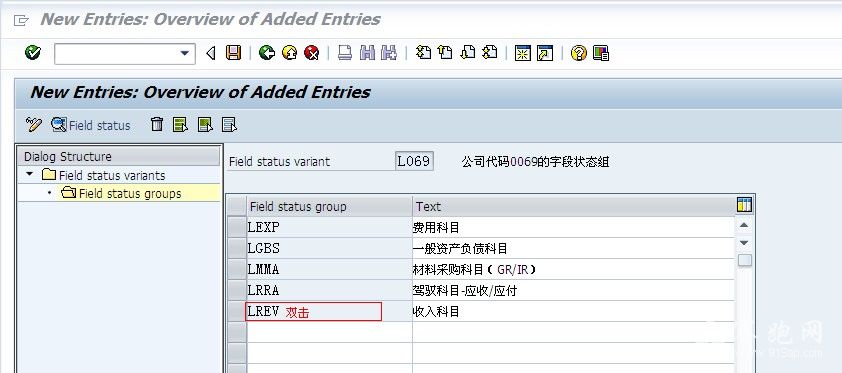Go to the last page icon
Screen dimensions: 842x373
[489, 52]
